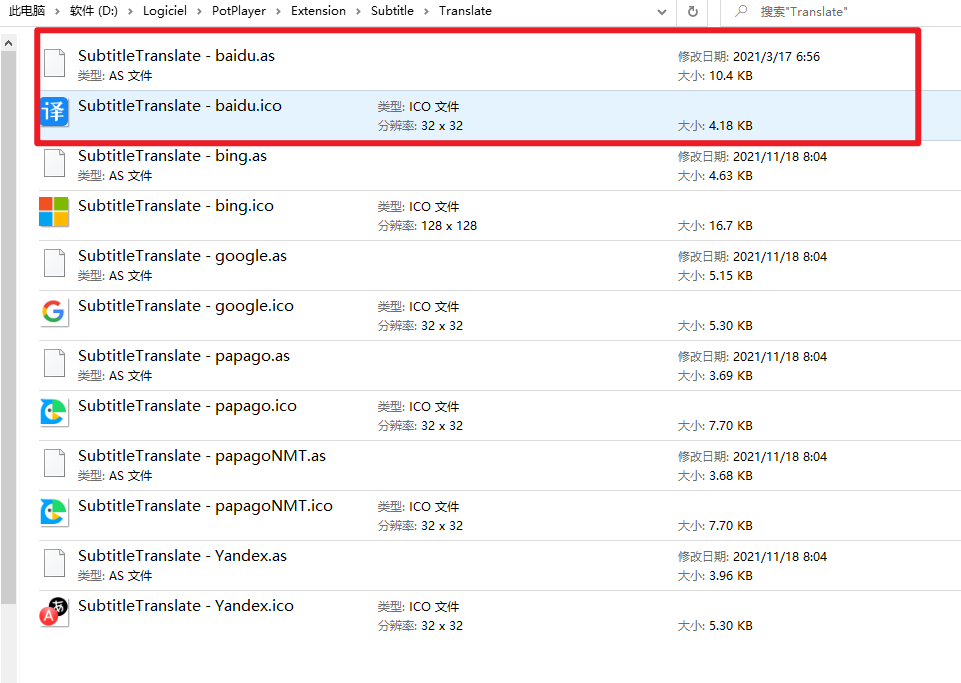
Task: Click the papagoNMT.ico parrot icon
Action: tap(54, 512)
